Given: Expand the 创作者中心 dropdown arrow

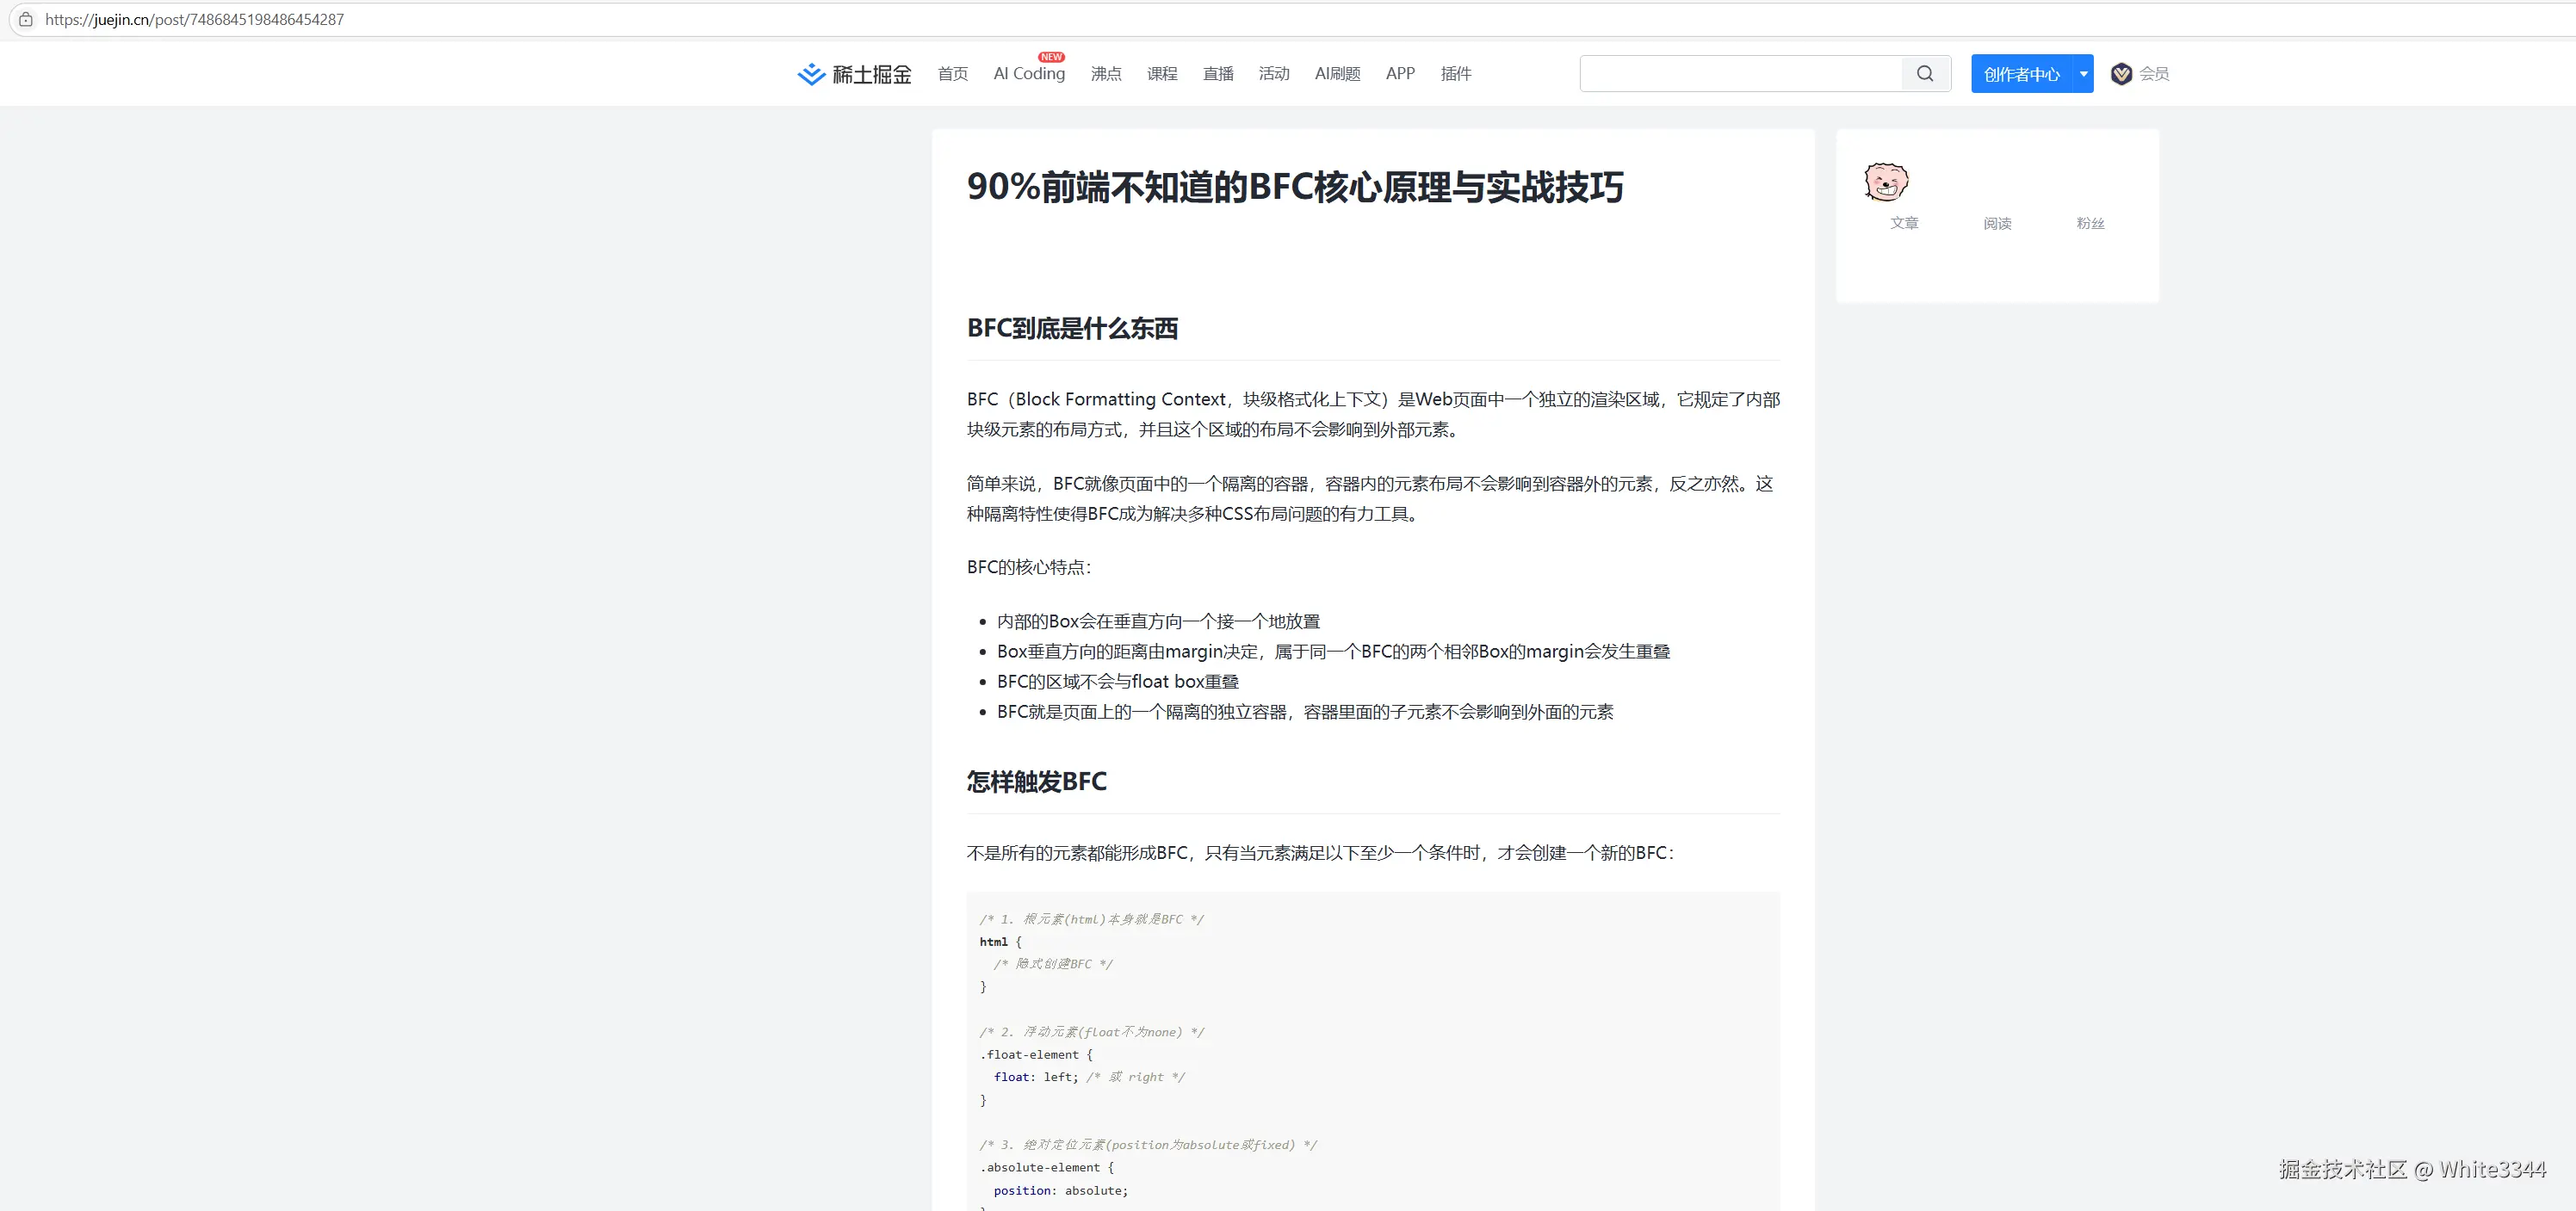Looking at the screenshot, I should (2082, 73).
